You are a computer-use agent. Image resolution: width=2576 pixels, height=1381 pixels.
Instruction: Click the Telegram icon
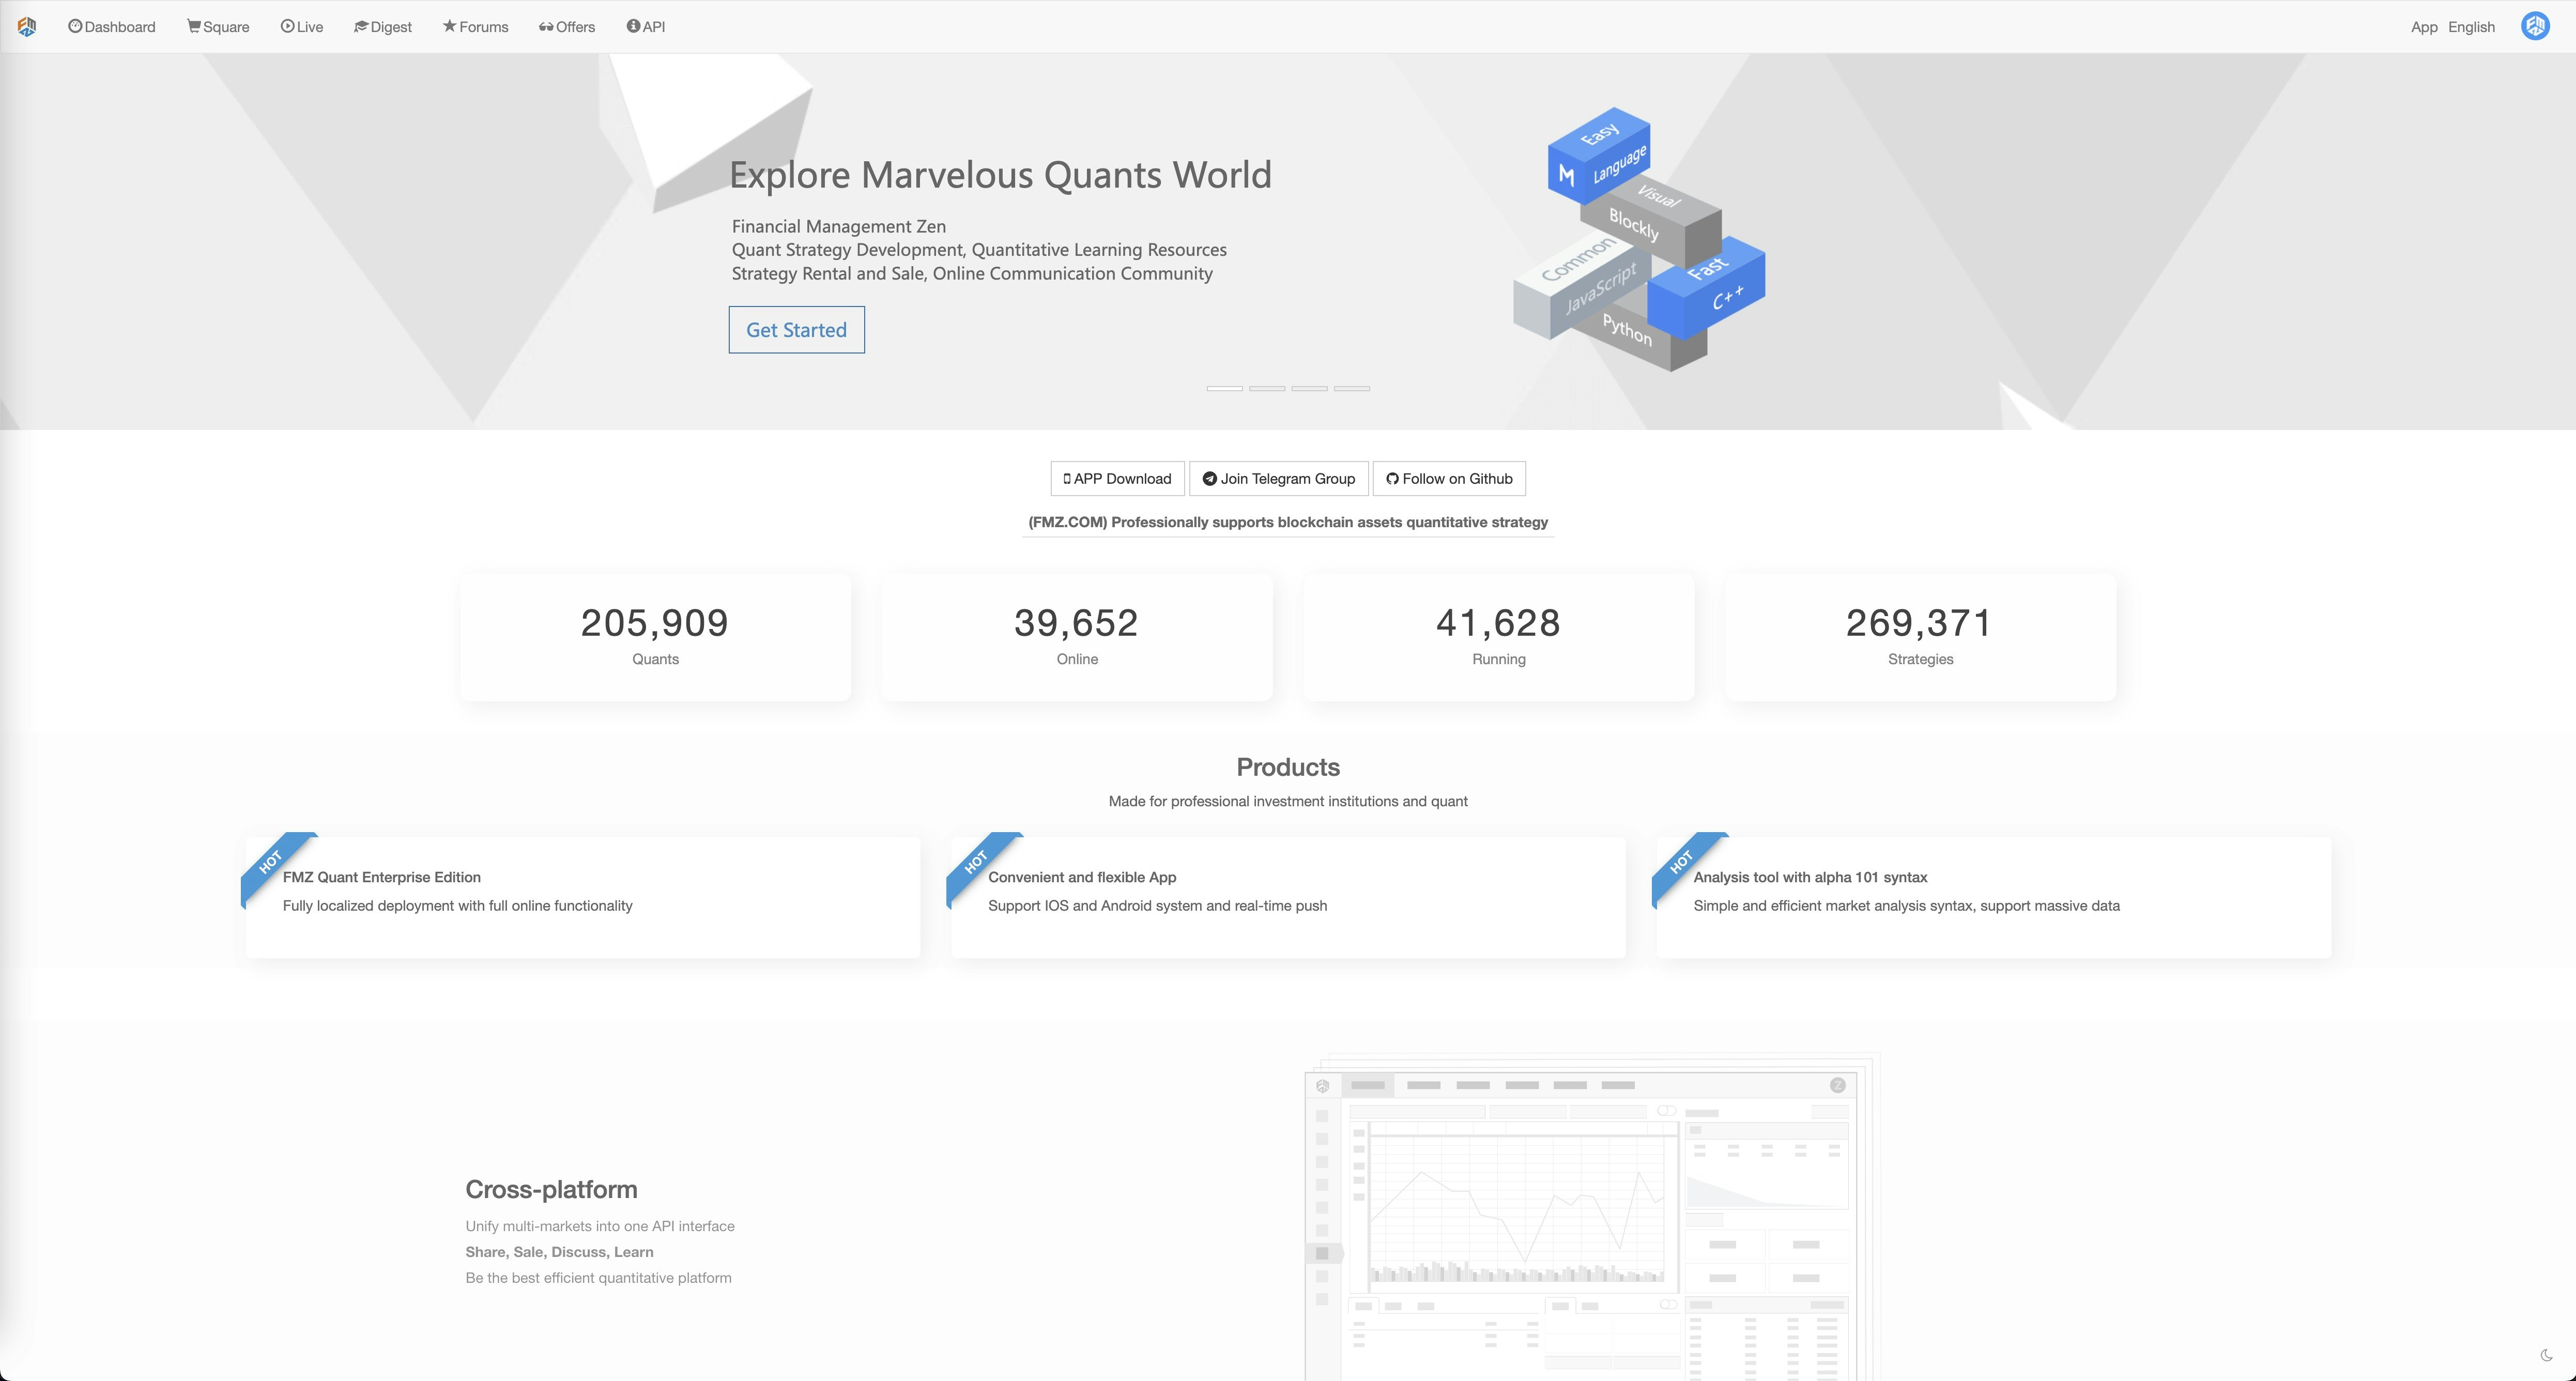click(1209, 479)
